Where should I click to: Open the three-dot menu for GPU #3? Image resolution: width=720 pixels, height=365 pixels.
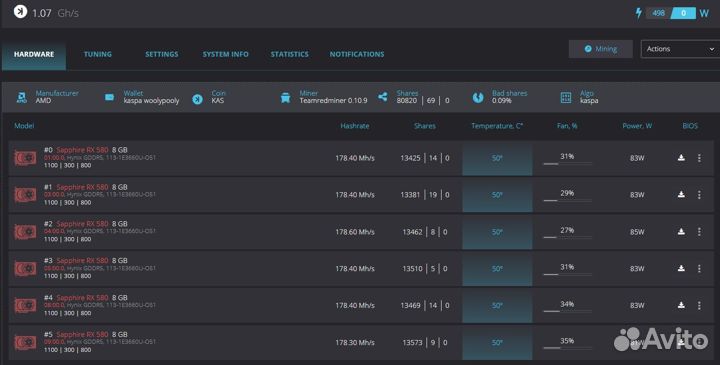click(699, 268)
